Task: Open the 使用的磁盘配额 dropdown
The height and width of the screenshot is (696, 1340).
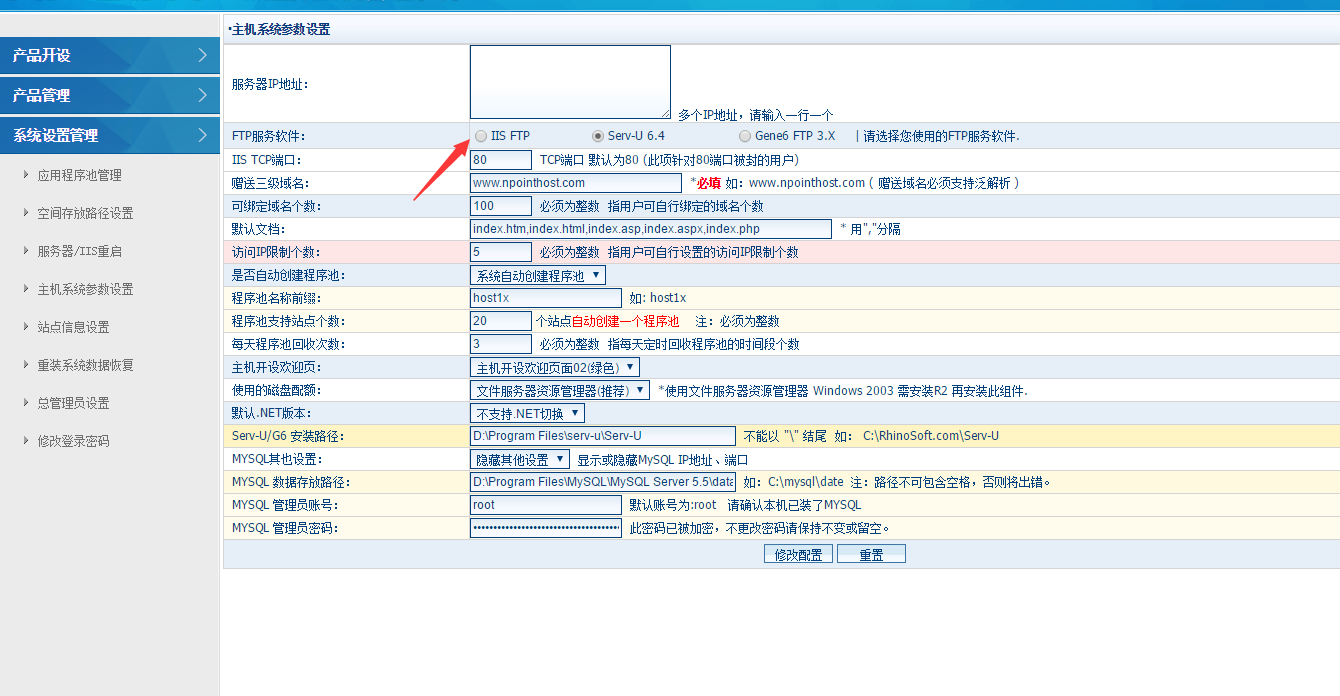Action: pyautogui.click(x=560, y=390)
